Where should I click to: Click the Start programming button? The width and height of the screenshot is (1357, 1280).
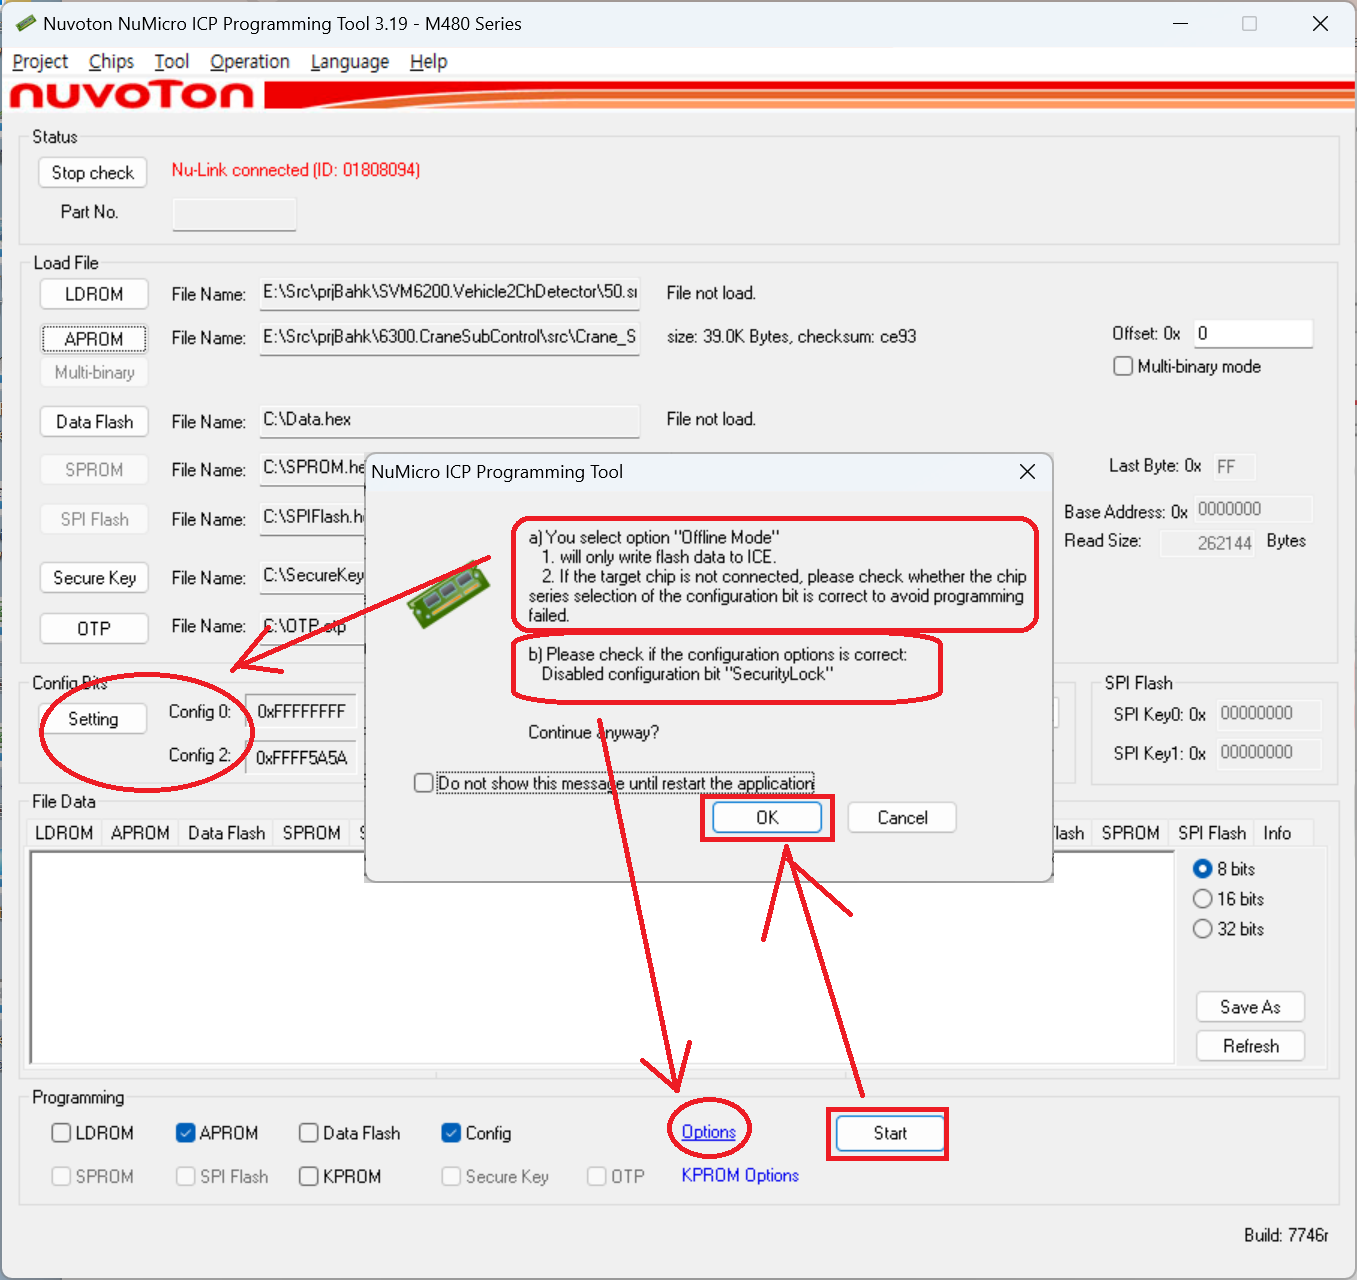tap(890, 1133)
